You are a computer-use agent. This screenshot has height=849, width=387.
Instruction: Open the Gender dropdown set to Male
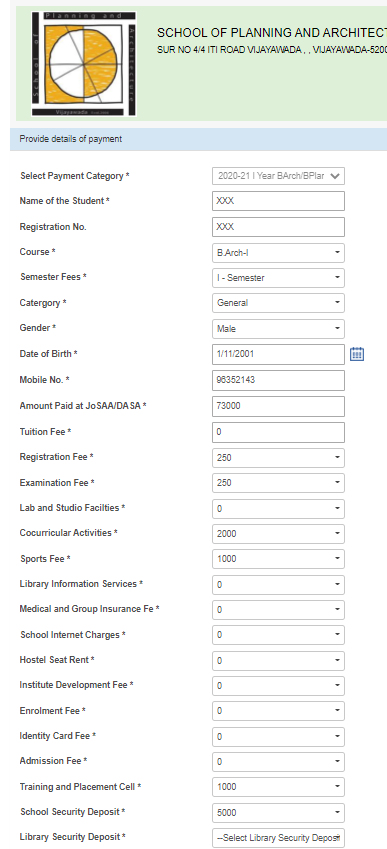click(278, 329)
